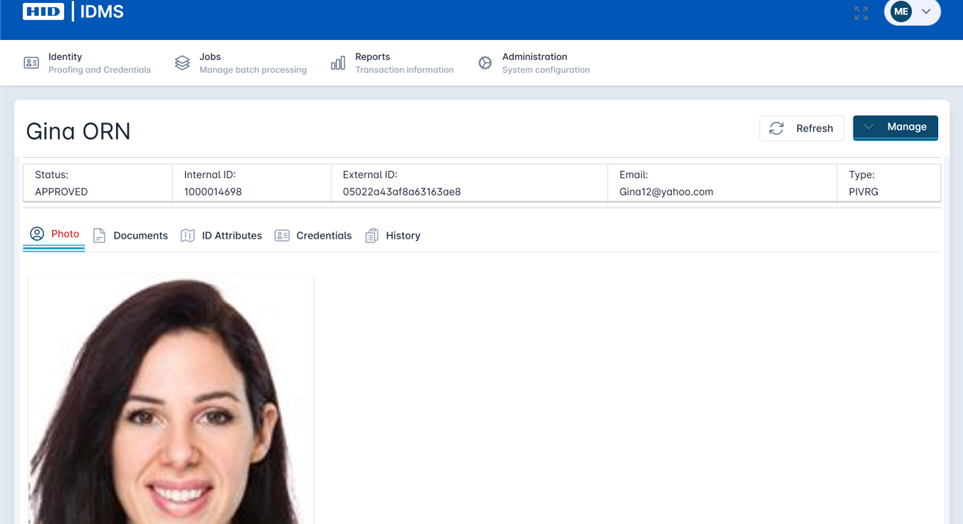Image resolution: width=963 pixels, height=524 pixels.
Task: Open the Manage dropdown button
Action: click(x=895, y=127)
